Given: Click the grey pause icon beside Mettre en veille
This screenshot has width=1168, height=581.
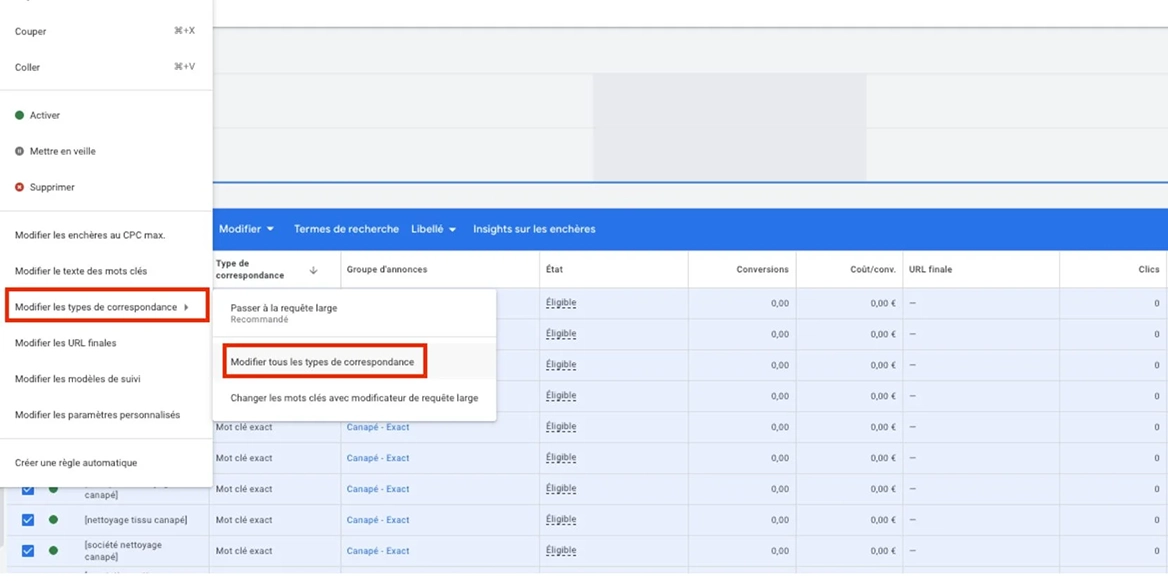Looking at the screenshot, I should tap(19, 151).
